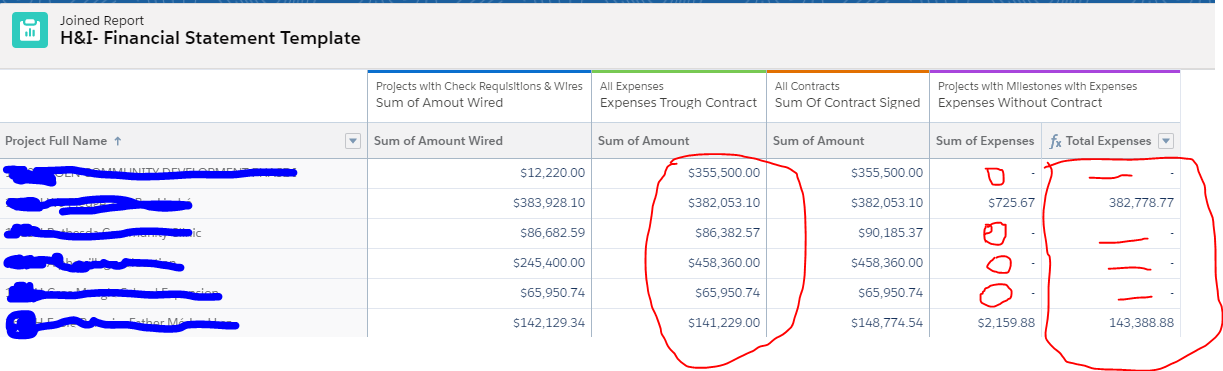Image resolution: width=1223 pixels, height=371 pixels.
Task: Click the $12,220.00 amount wired cell
Action: tap(552, 173)
